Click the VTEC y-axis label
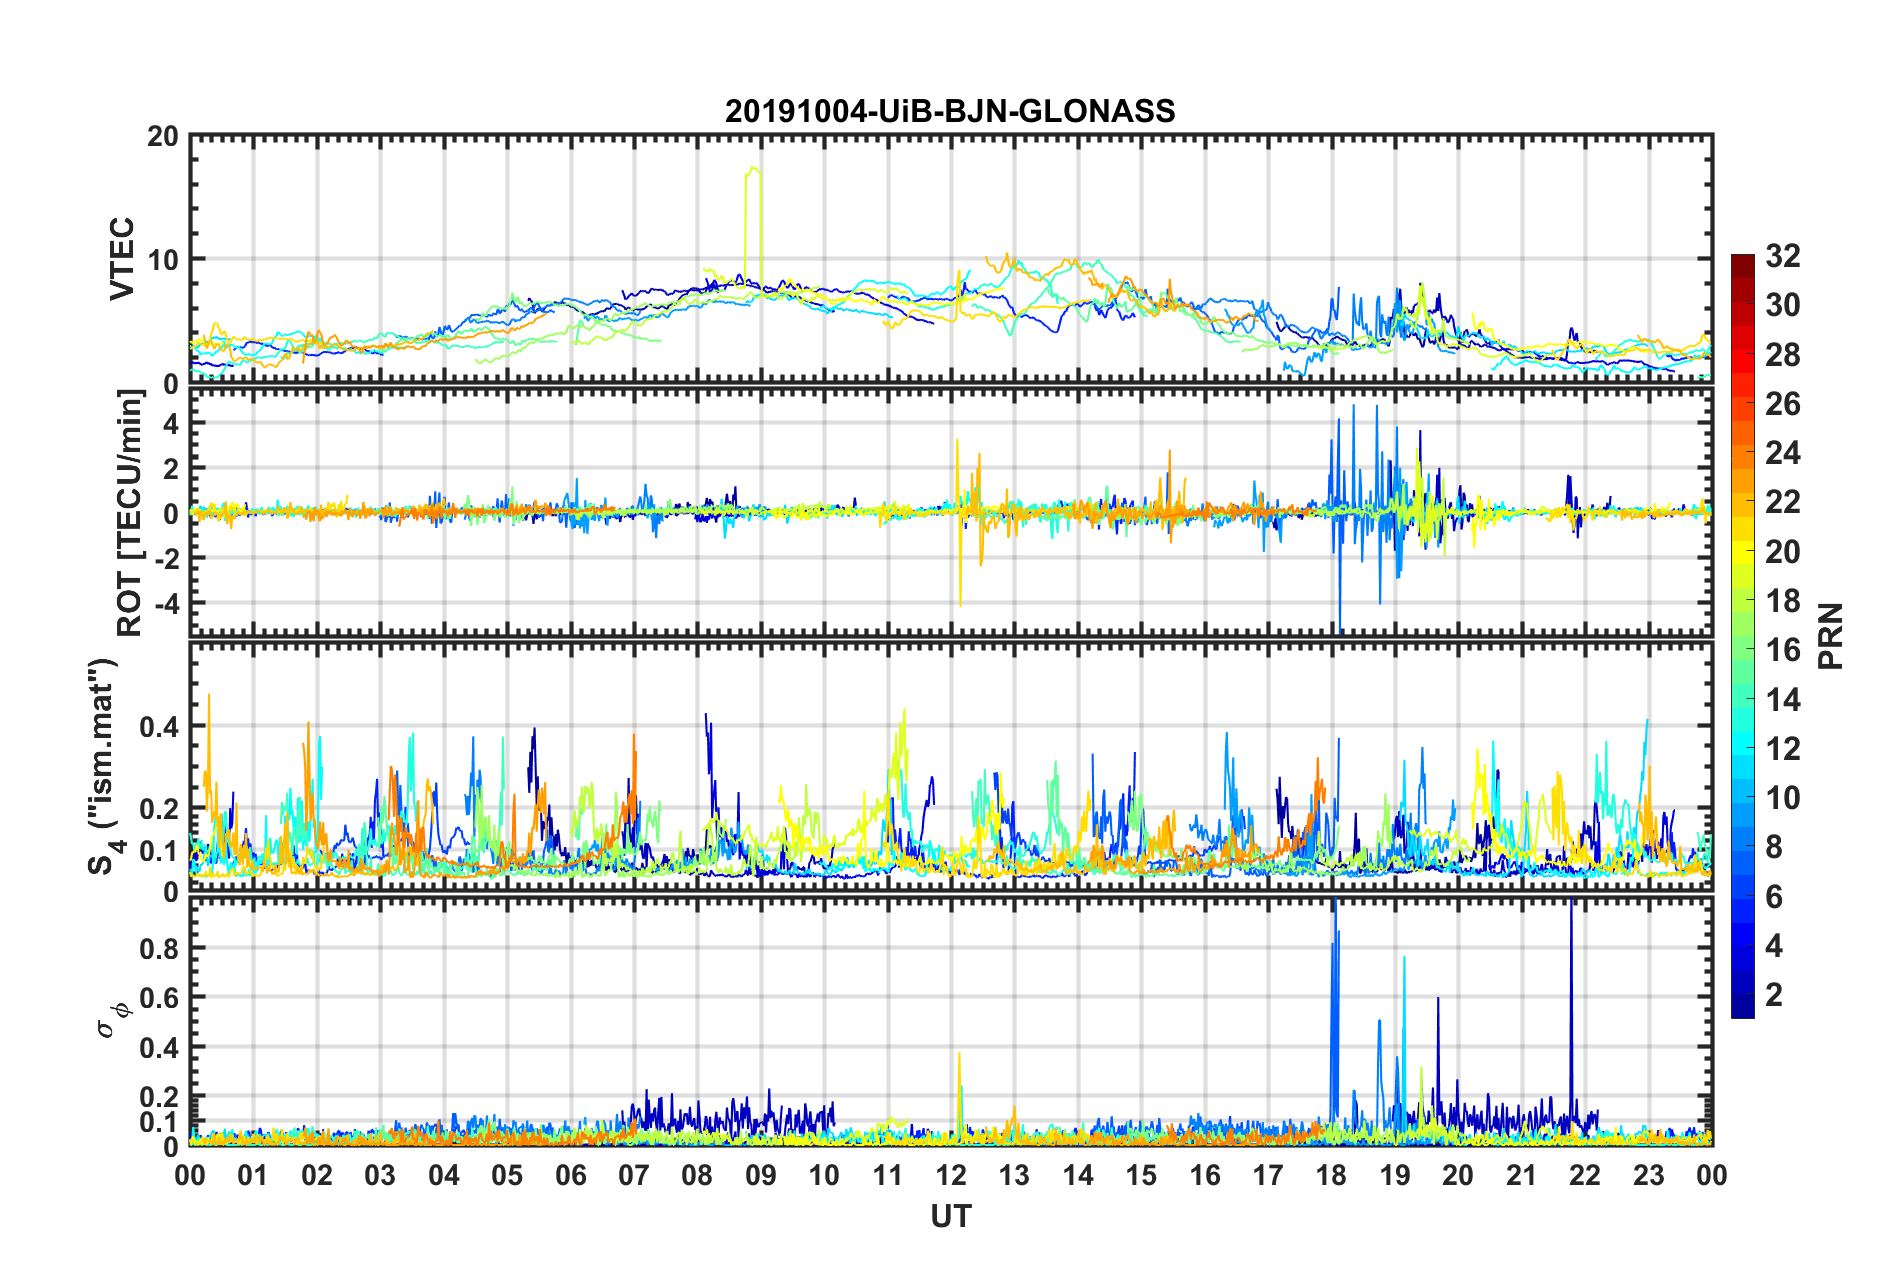1902x1272 pixels. click(122, 258)
